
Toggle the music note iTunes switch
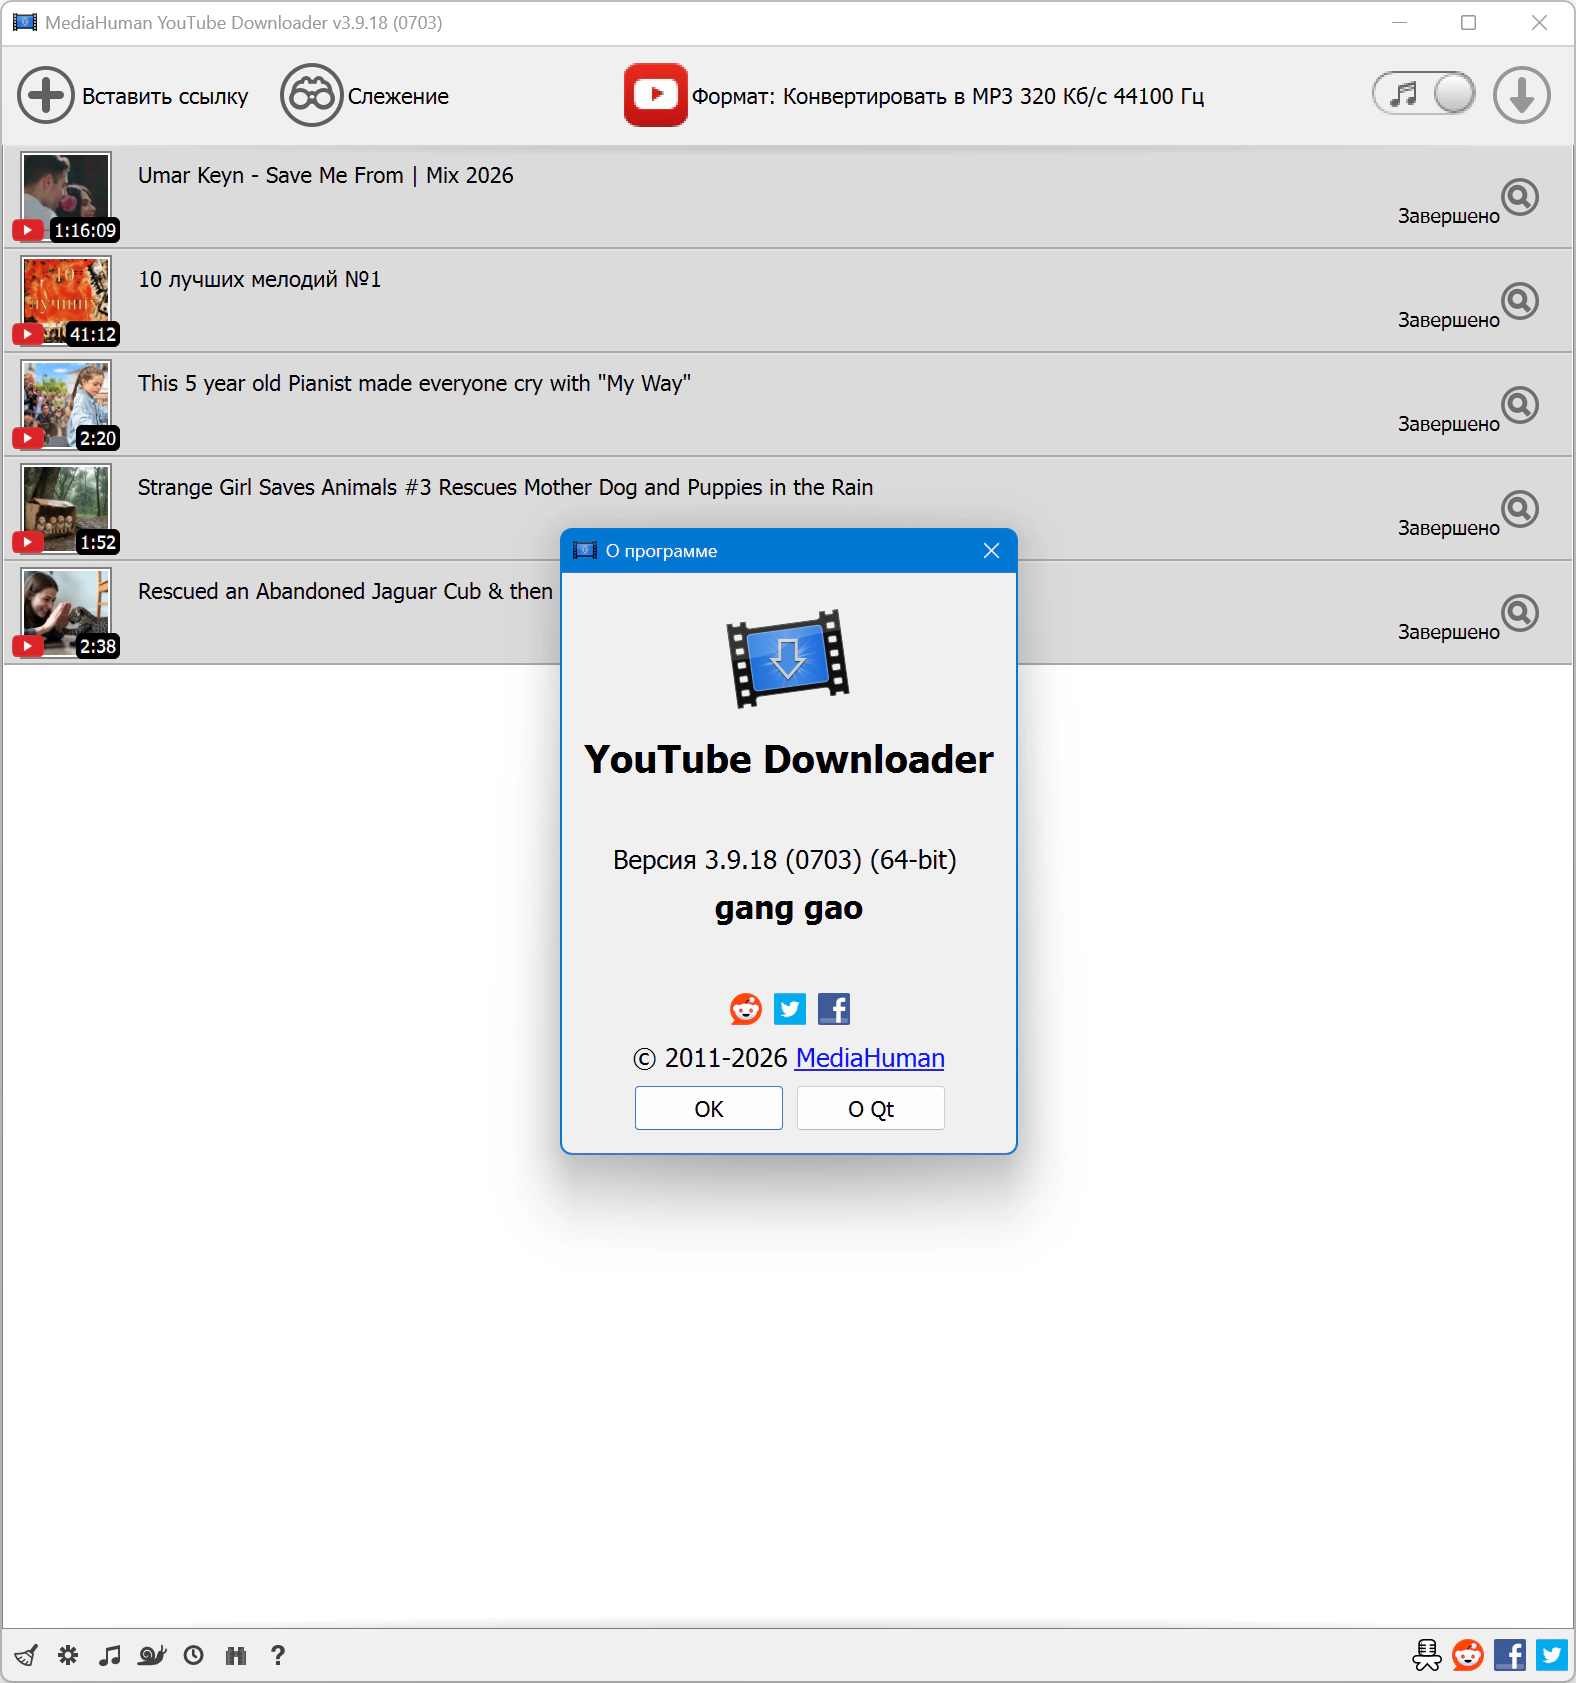click(1424, 95)
